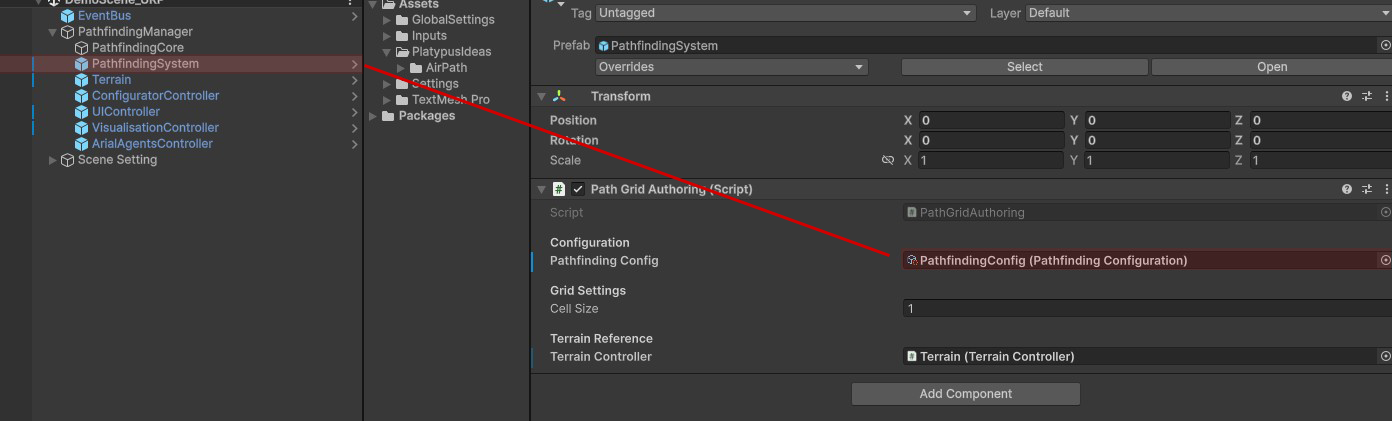Image resolution: width=1392 pixels, height=421 pixels.
Task: Click the Add Component button
Action: pyautogui.click(x=965, y=394)
